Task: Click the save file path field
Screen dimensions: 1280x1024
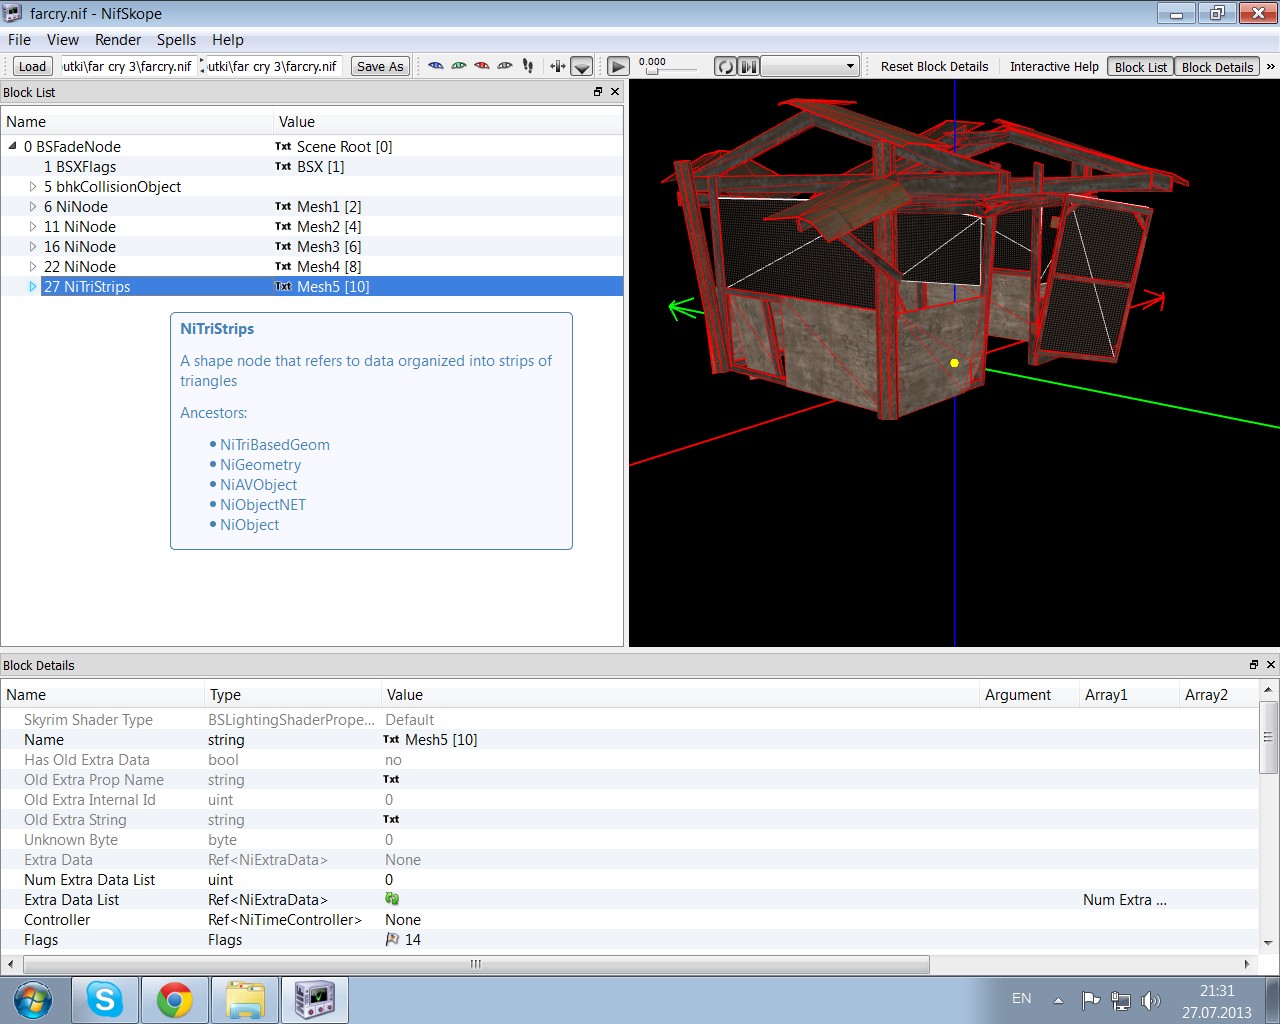Action: click(274, 67)
